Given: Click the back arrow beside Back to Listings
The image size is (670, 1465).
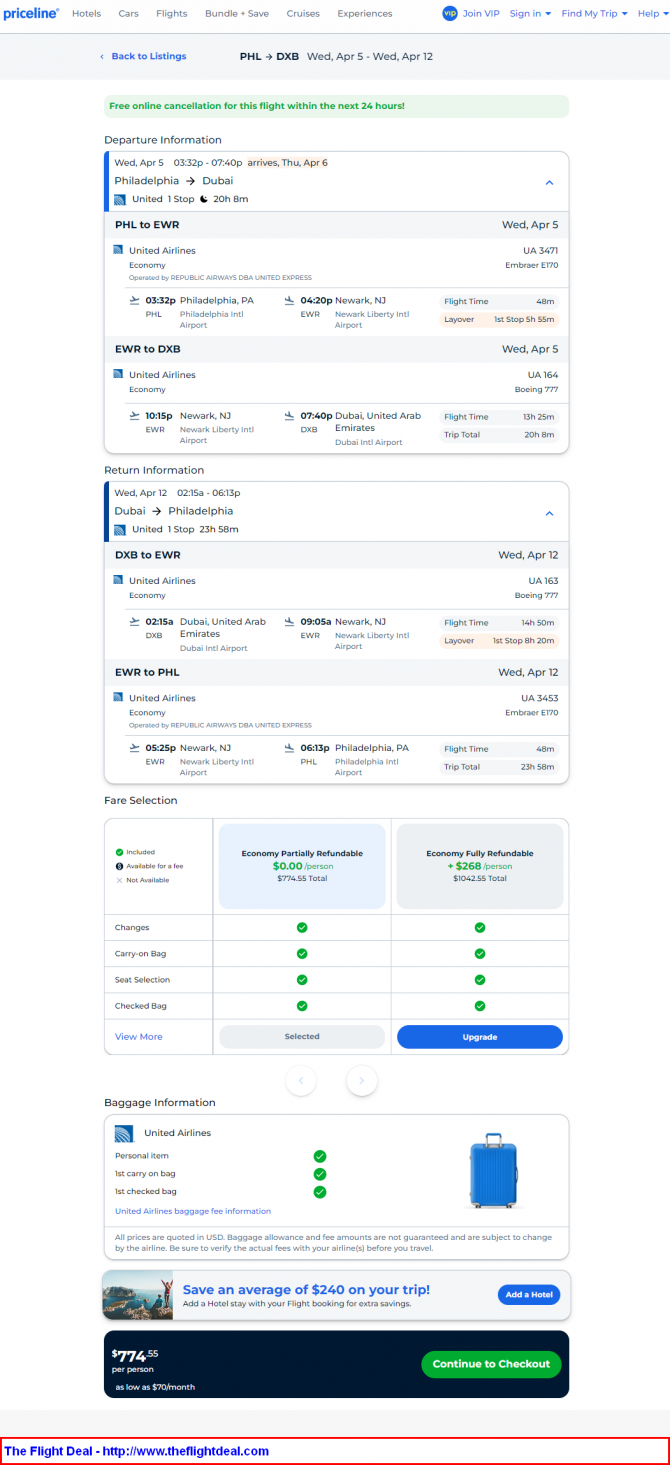Looking at the screenshot, I should point(102,57).
